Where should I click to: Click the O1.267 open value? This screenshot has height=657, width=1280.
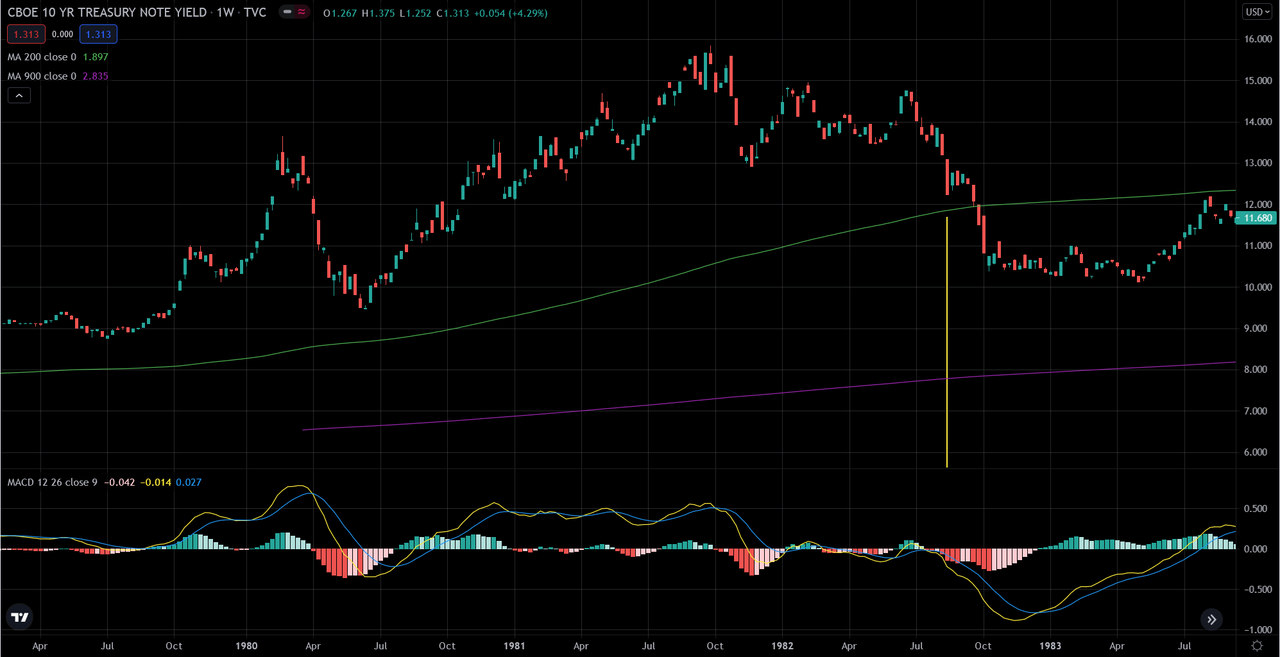338,12
